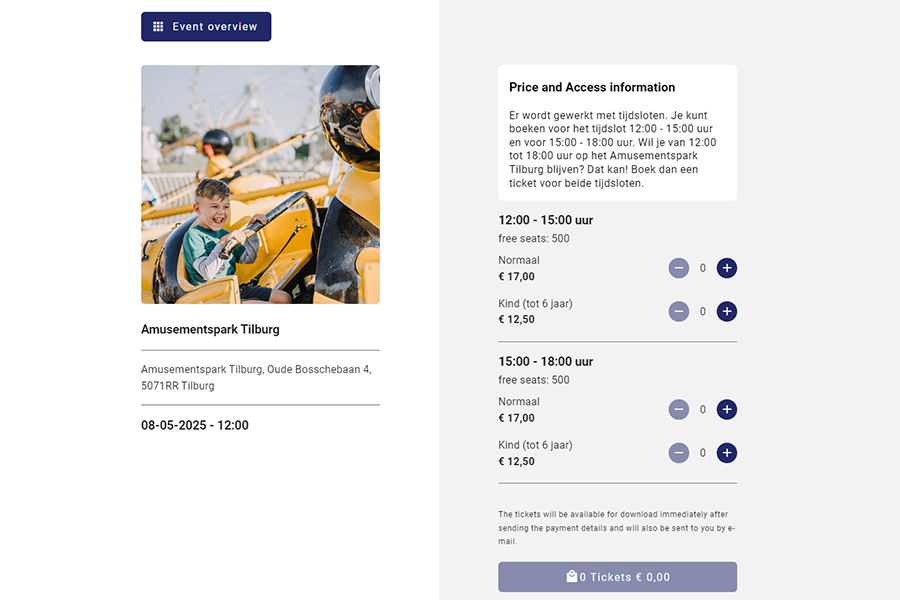Click Normaal quantity value in 12:00 - 15:00 slot

[x=703, y=268]
